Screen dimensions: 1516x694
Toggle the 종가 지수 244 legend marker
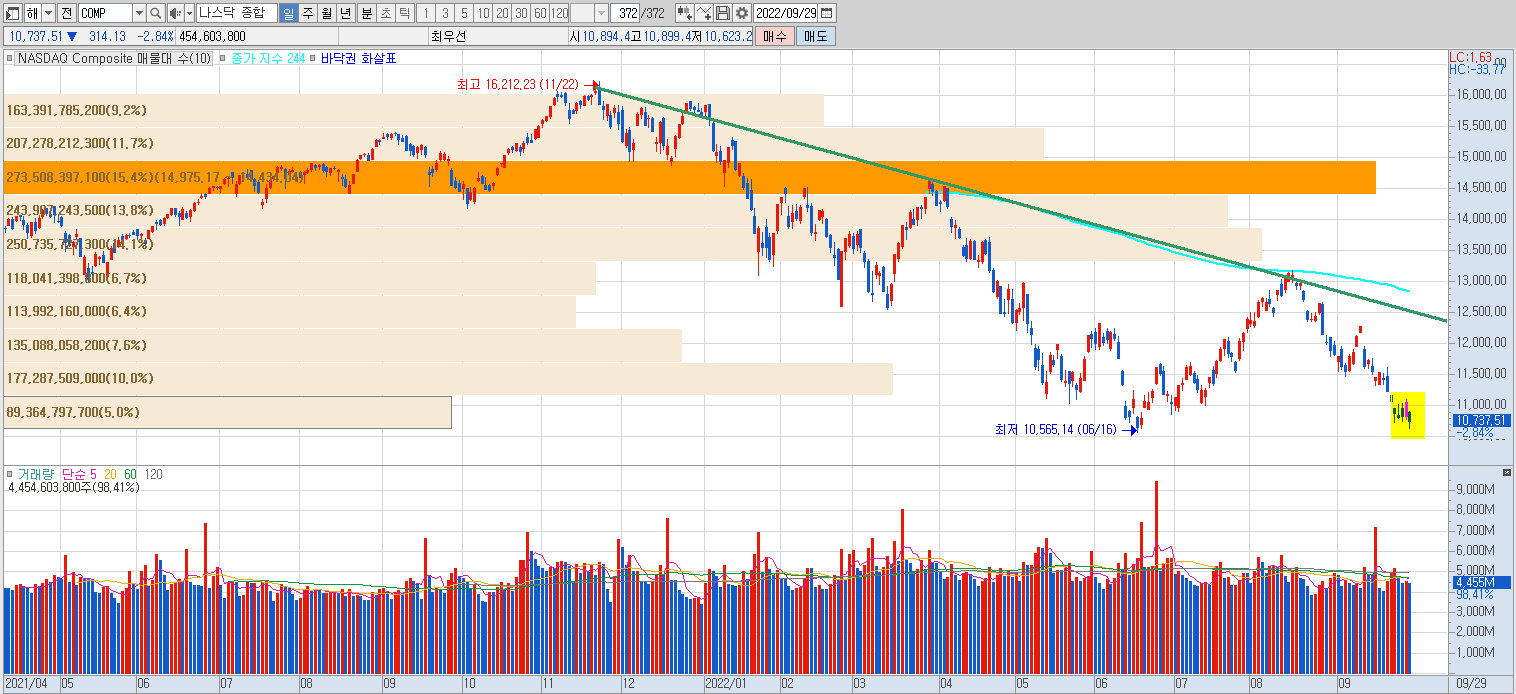[x=223, y=59]
